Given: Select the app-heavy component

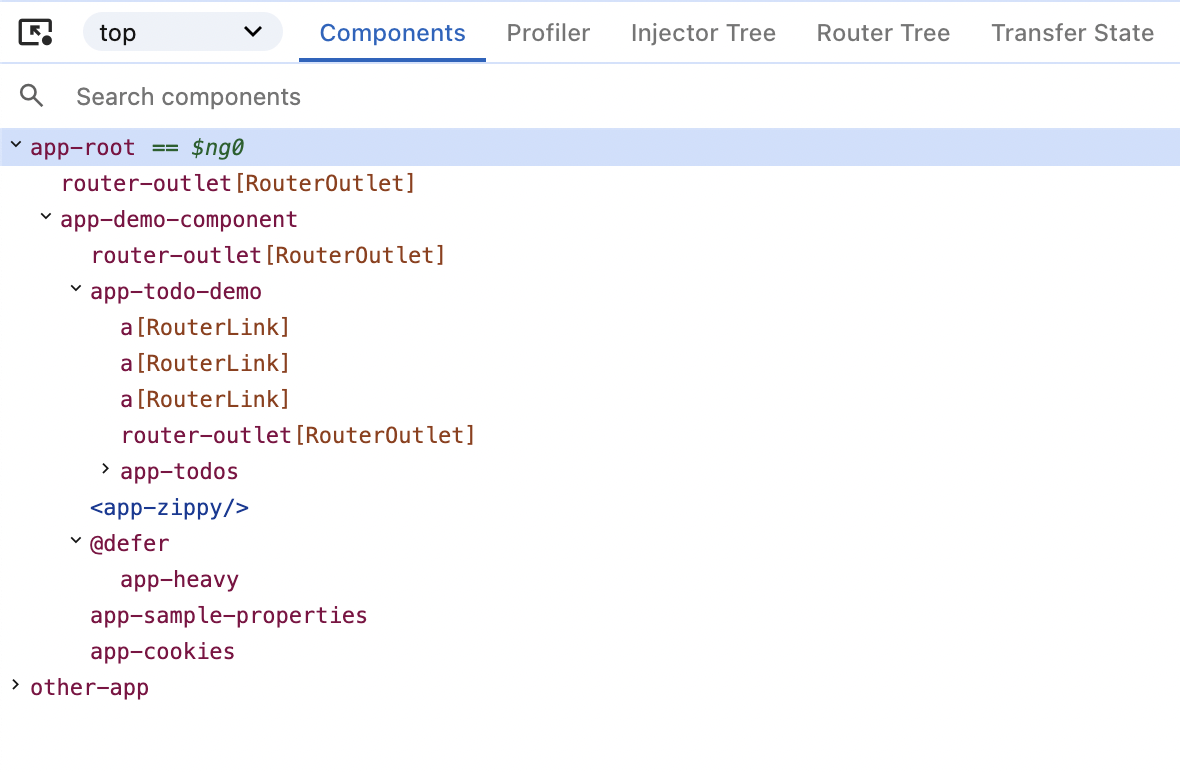Looking at the screenshot, I should (x=179, y=579).
